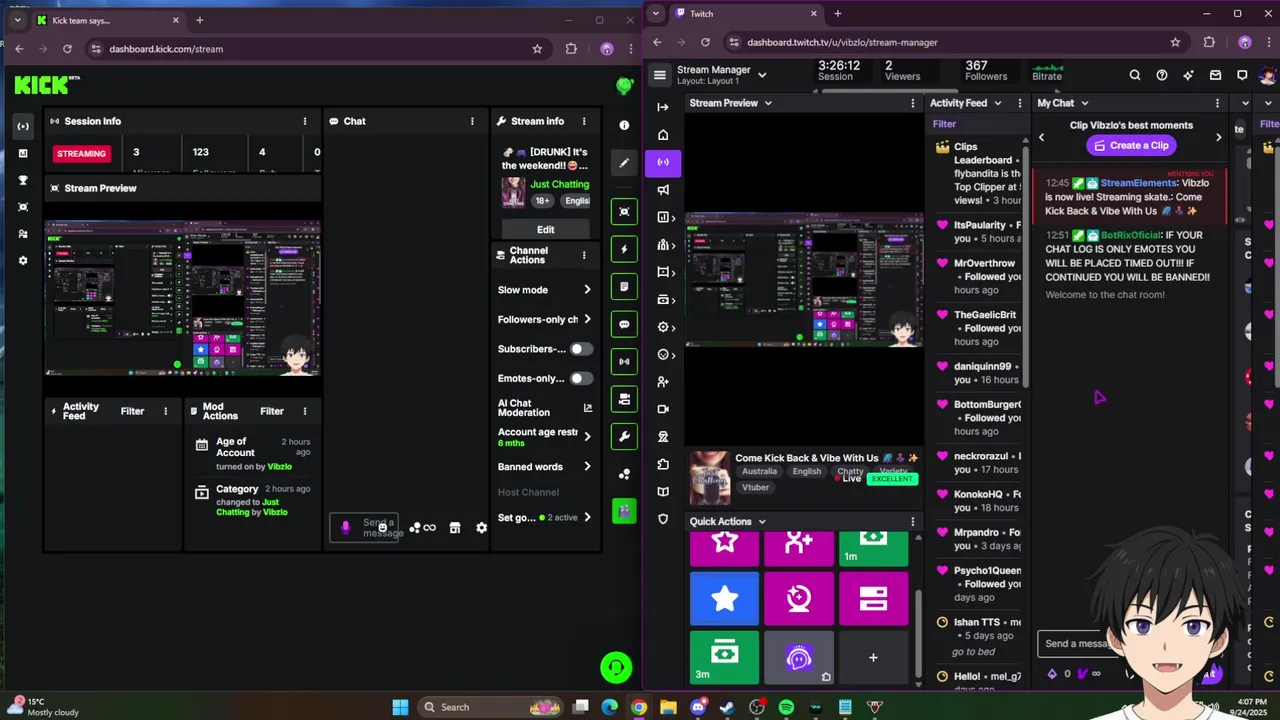Viewport: 1280px width, 720px height.
Task: Toggle the wrench widget on Kick right rail
Action: [x=624, y=436]
